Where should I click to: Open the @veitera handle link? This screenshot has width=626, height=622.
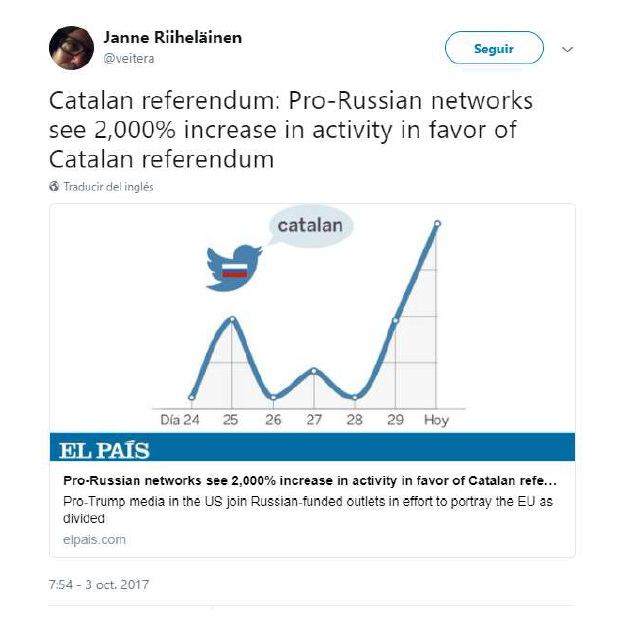tap(129, 59)
